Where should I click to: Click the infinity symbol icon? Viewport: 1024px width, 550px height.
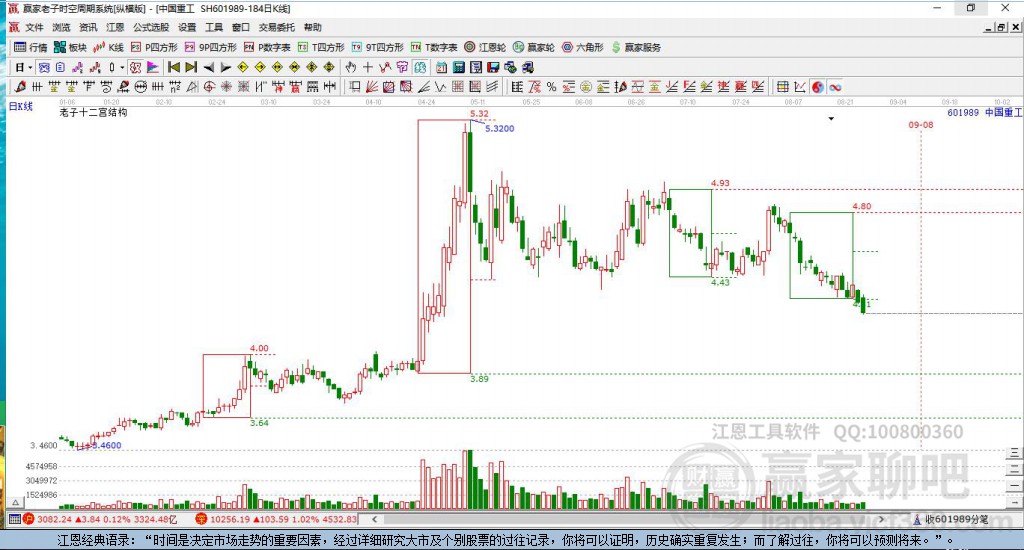pos(835,87)
